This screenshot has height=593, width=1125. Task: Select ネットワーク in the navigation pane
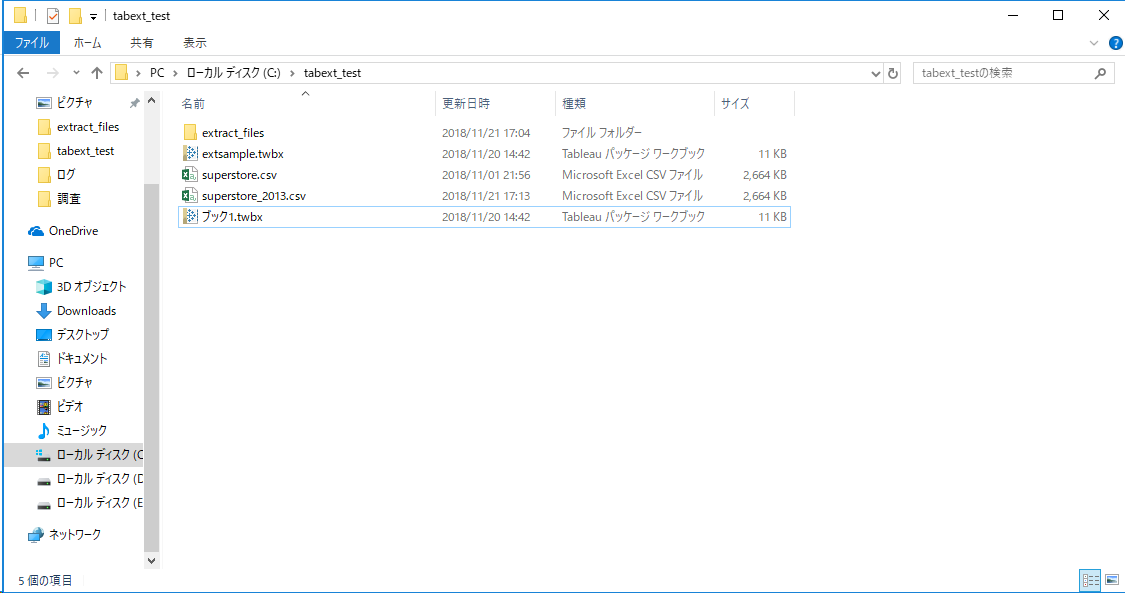coord(75,534)
